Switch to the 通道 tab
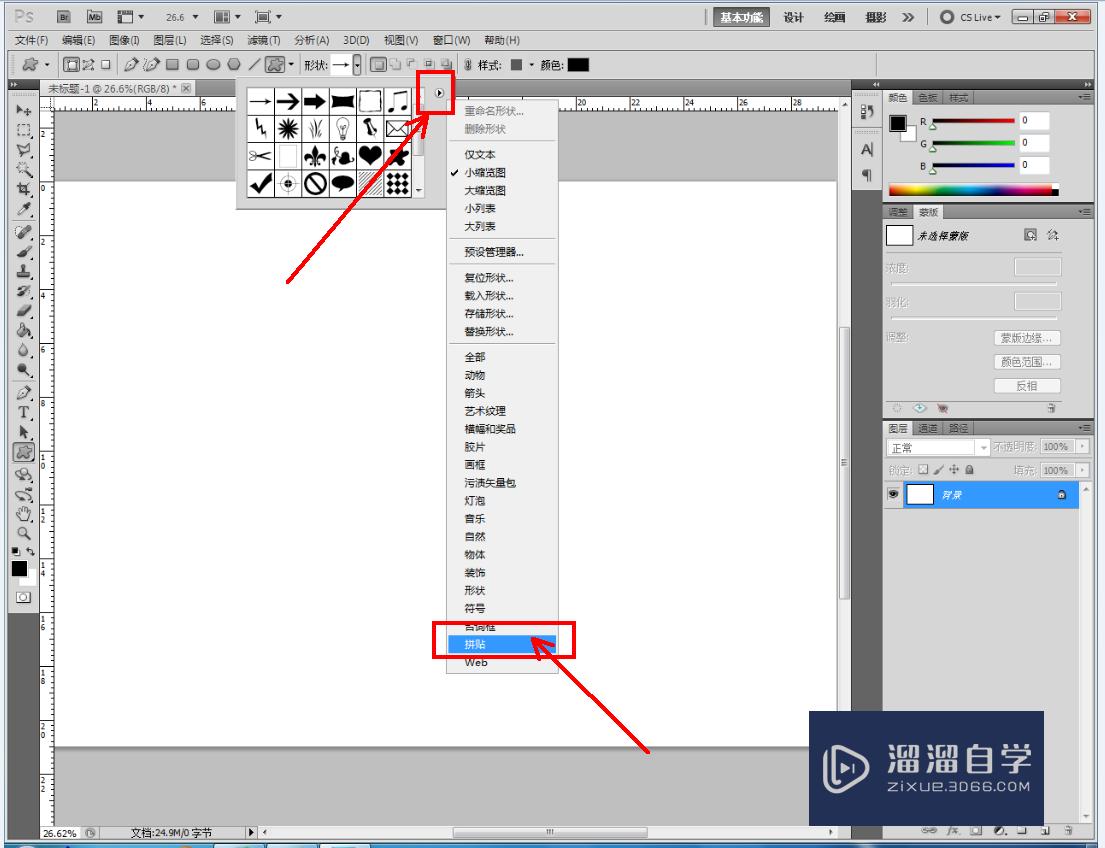 coord(928,429)
